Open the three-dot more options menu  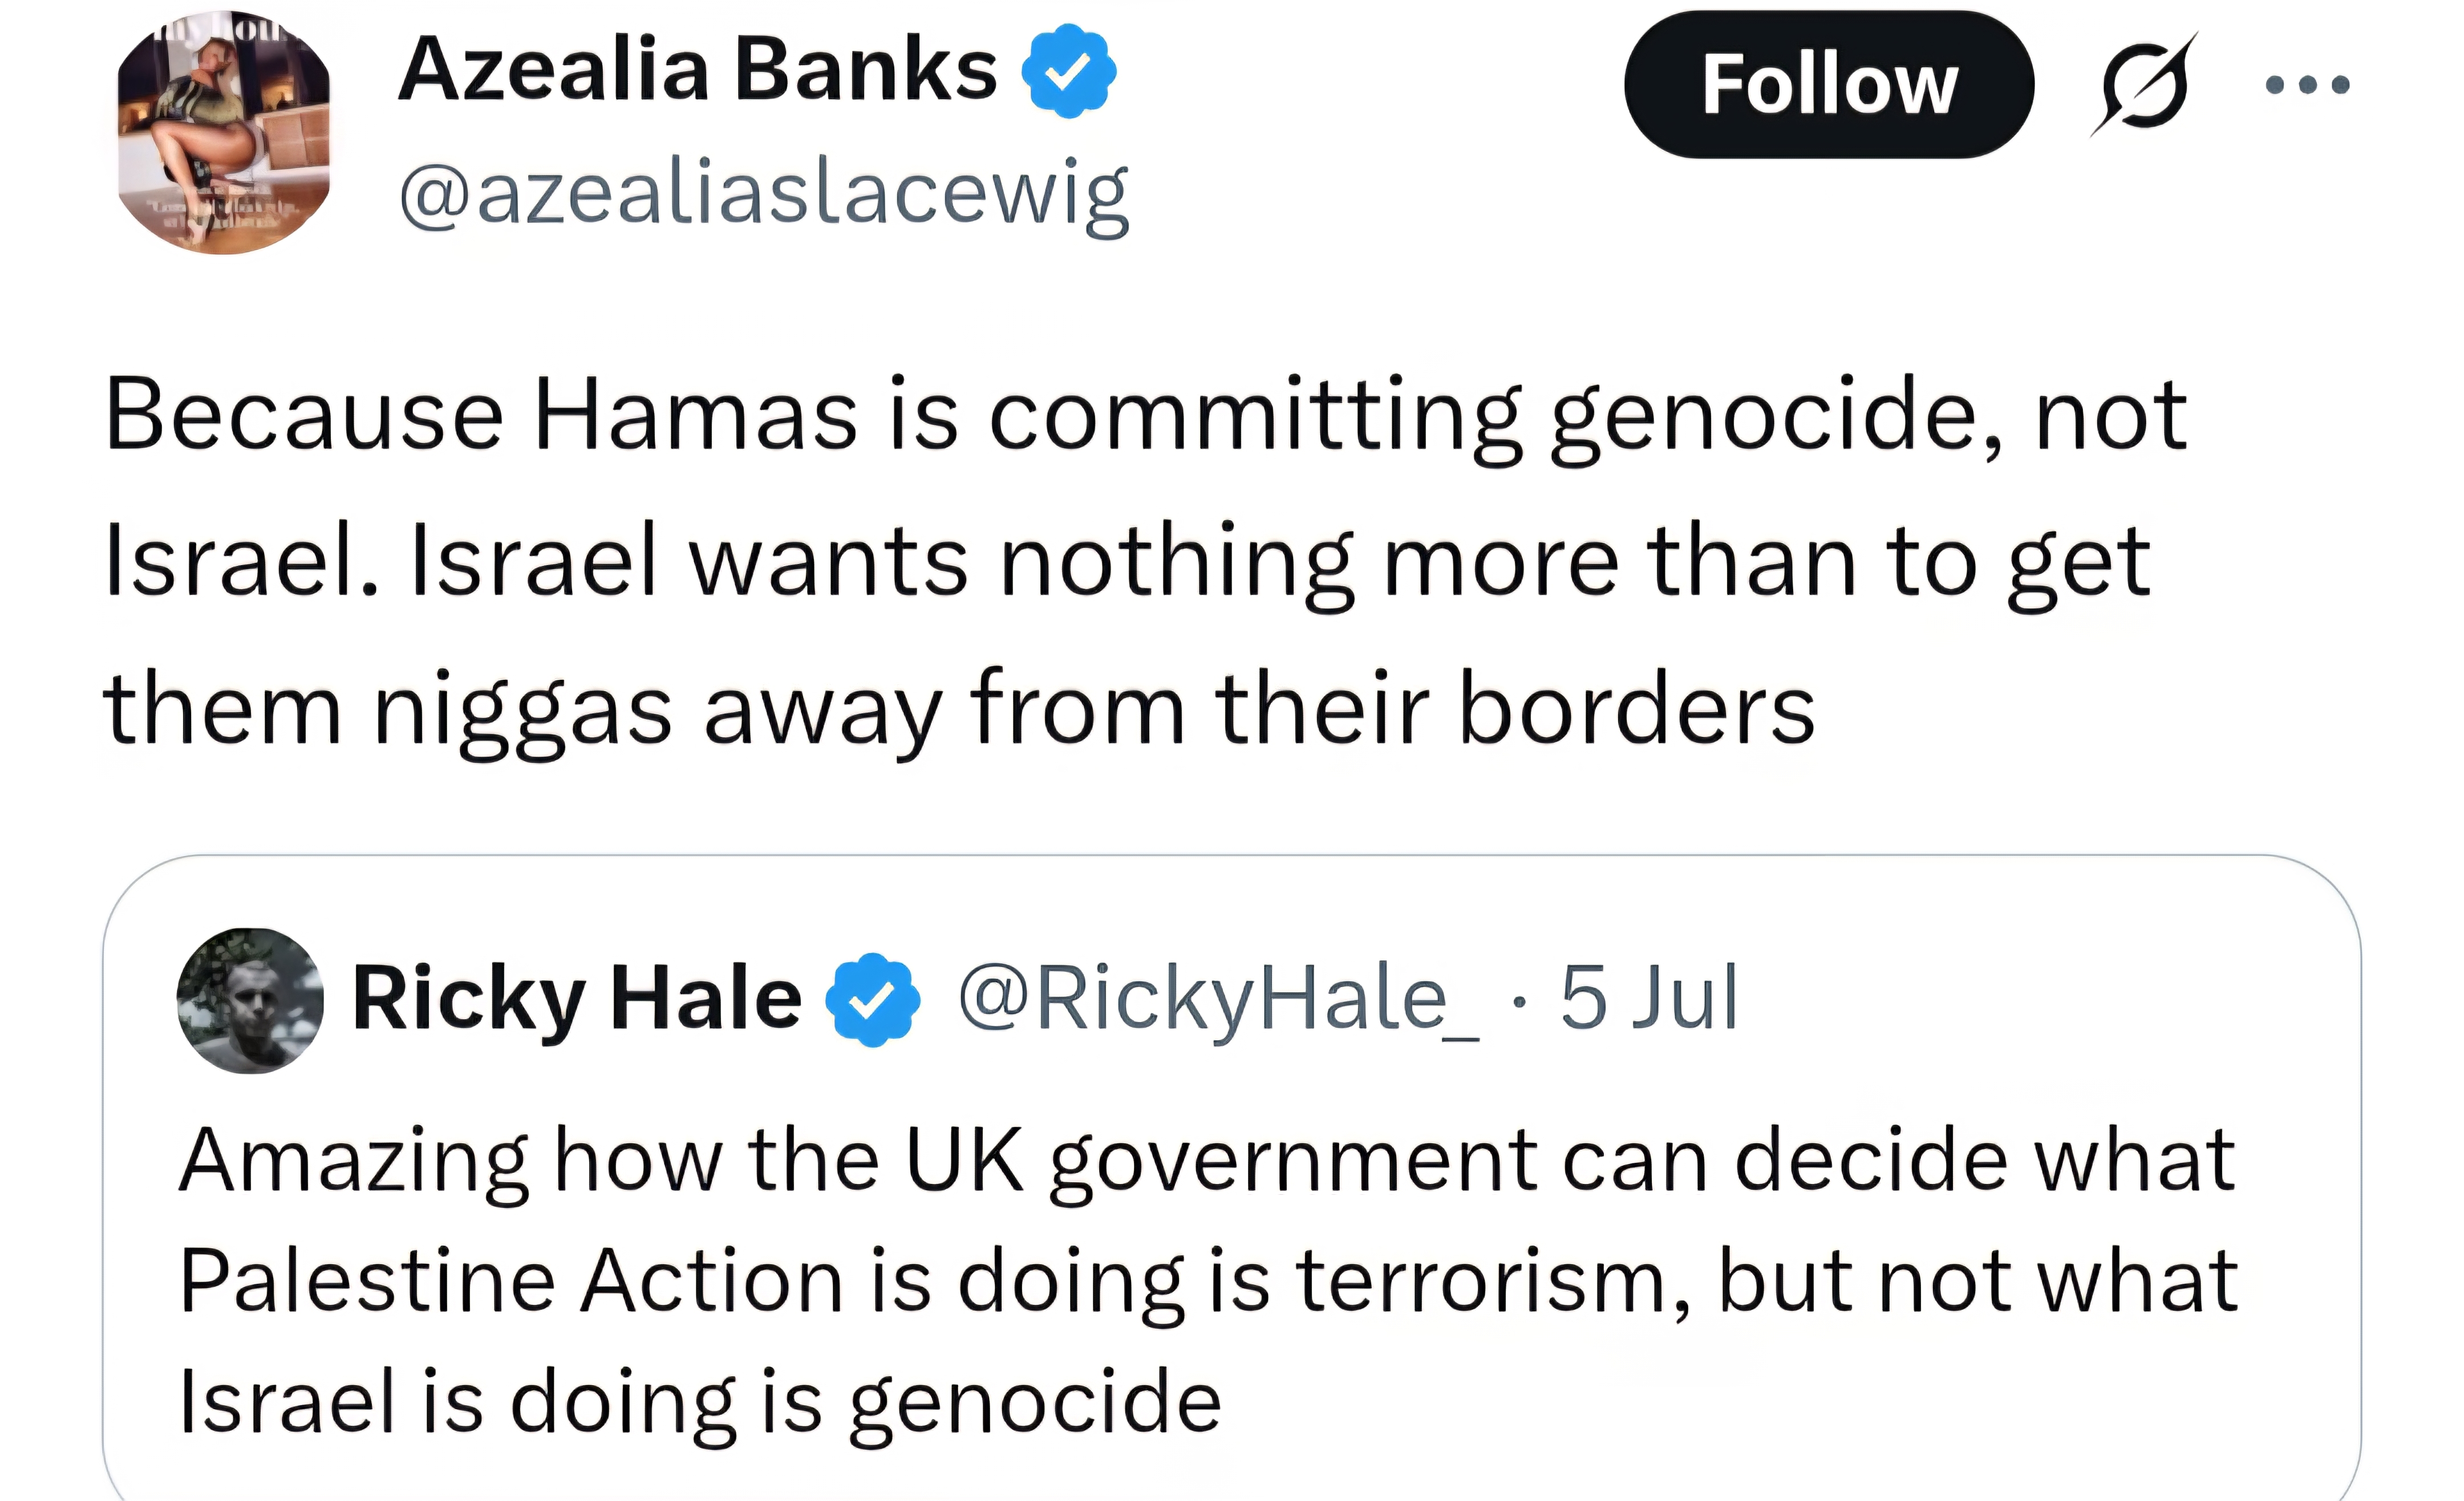click(2307, 85)
